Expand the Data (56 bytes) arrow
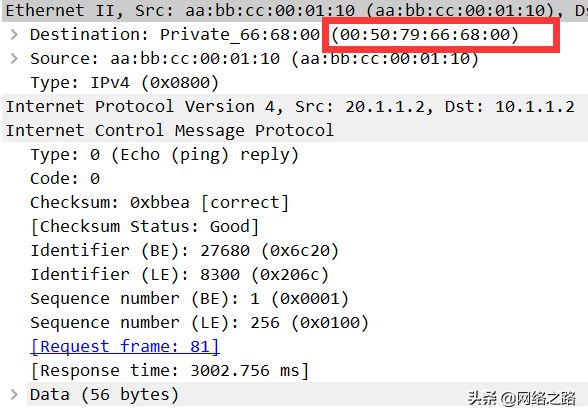 click(14, 394)
